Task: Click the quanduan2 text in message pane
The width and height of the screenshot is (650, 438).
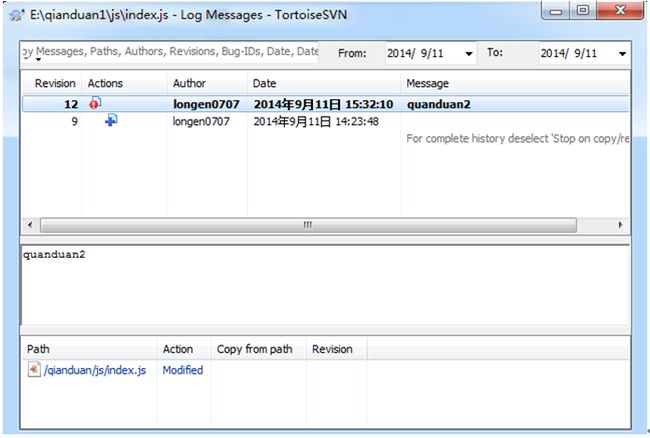Action: coord(54,254)
